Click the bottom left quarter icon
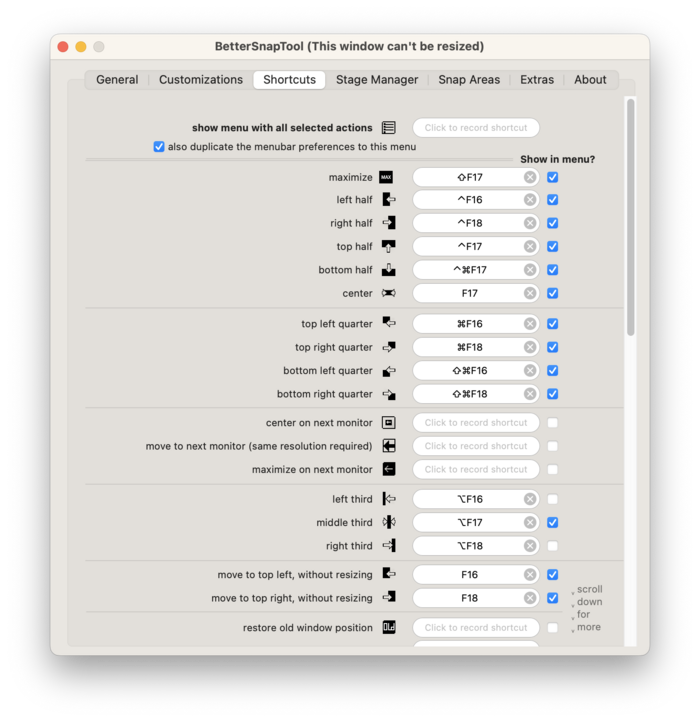This screenshot has height=722, width=700. pos(389,371)
